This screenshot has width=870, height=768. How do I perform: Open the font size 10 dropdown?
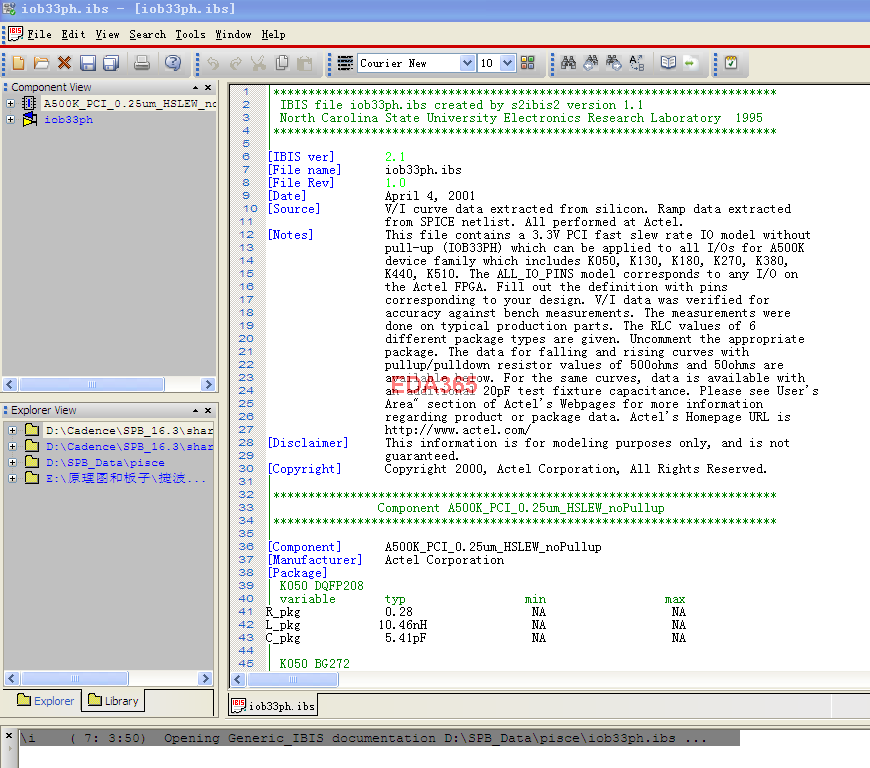click(x=507, y=63)
